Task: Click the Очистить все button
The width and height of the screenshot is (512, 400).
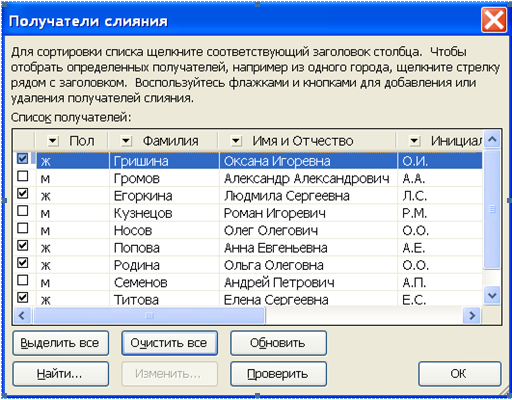Action: coord(169,343)
